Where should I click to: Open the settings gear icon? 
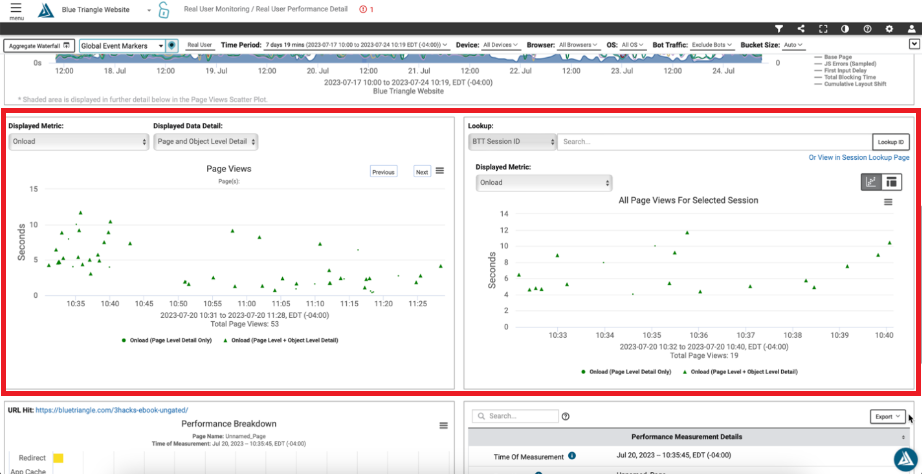click(x=888, y=28)
